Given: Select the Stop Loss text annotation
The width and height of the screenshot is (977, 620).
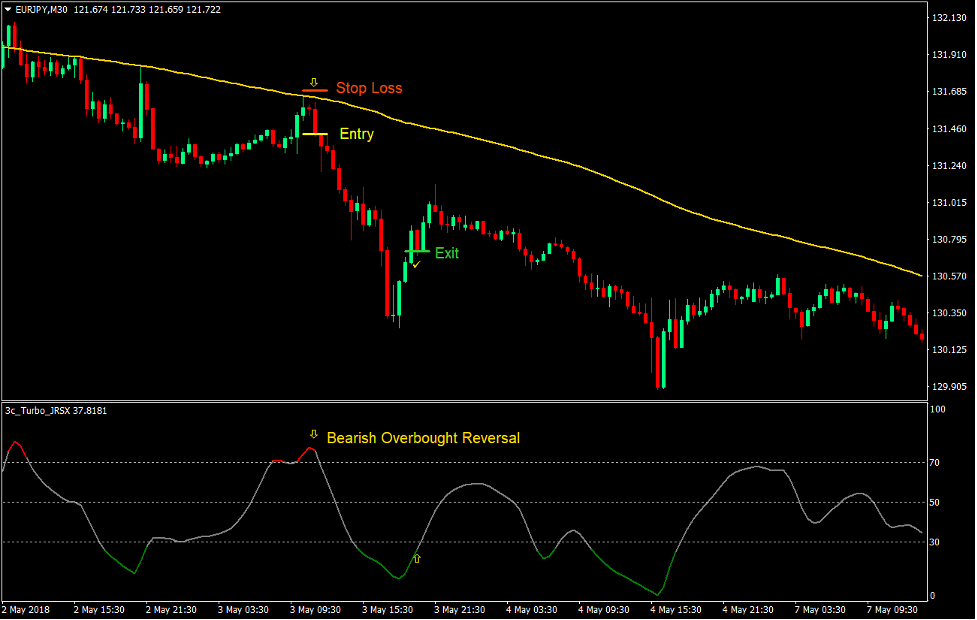Looking at the screenshot, I should [x=369, y=88].
